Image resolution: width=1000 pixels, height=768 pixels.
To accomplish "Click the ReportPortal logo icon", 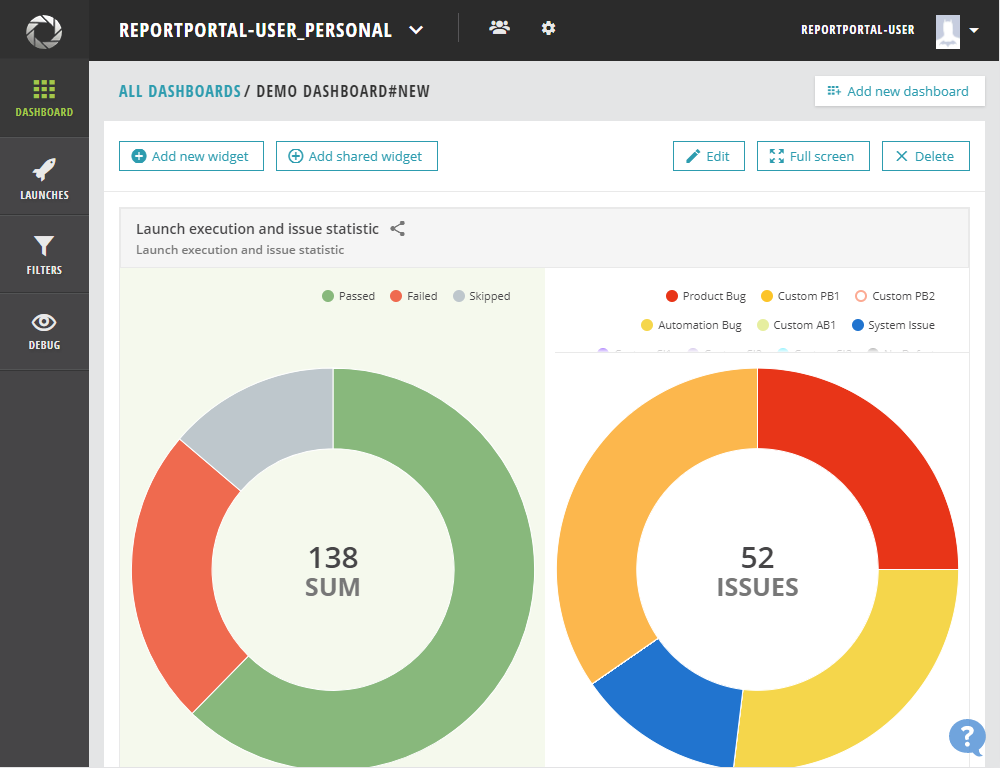I will point(44,30).
